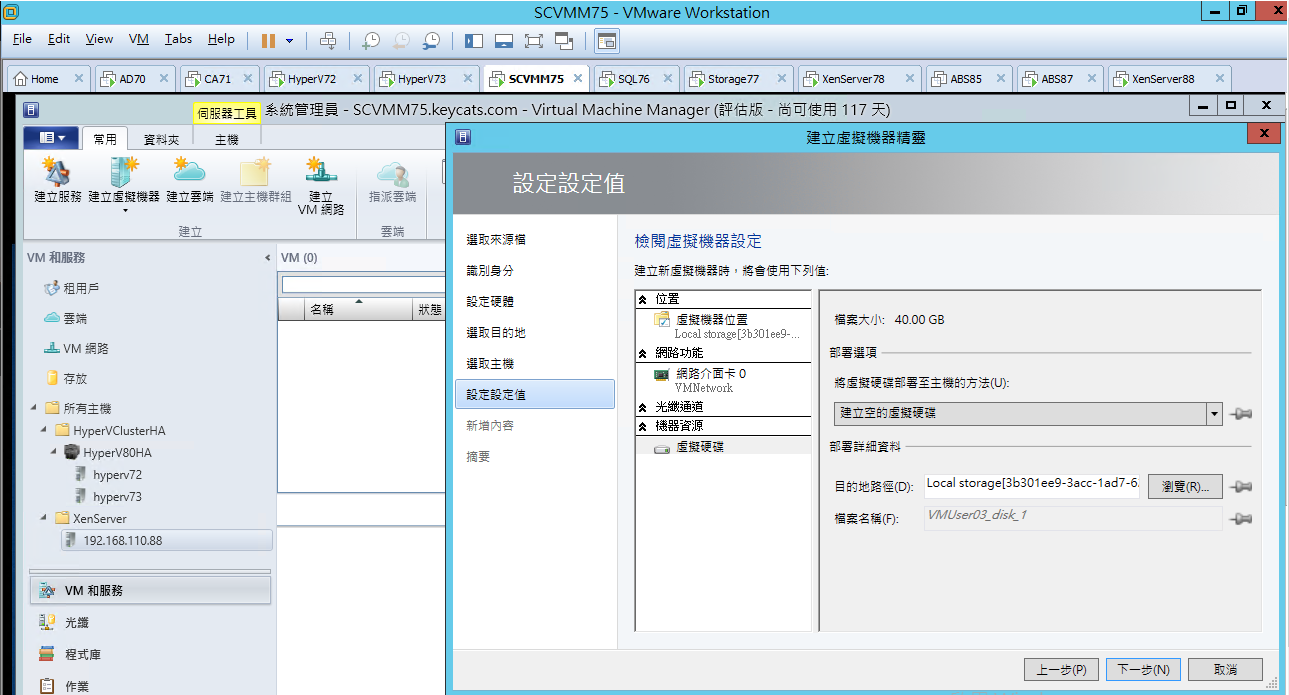Click the 建立 VM 網路 ribbon icon
Image resolution: width=1289 pixels, height=695 pixels.
coord(321,186)
